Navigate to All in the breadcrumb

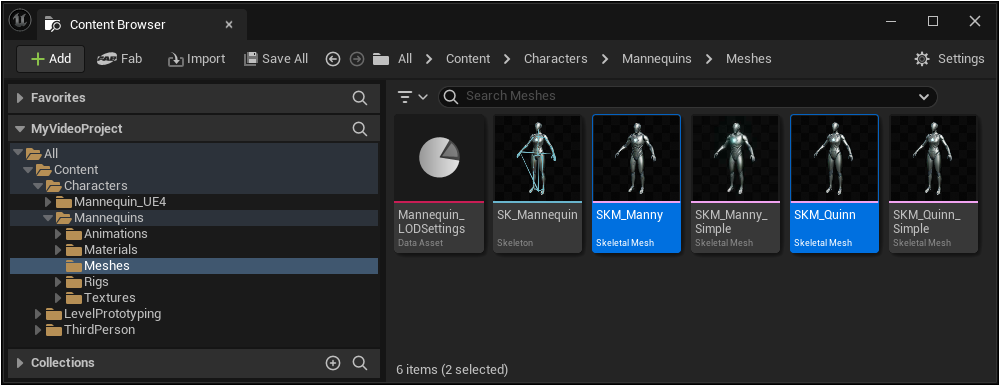[405, 59]
